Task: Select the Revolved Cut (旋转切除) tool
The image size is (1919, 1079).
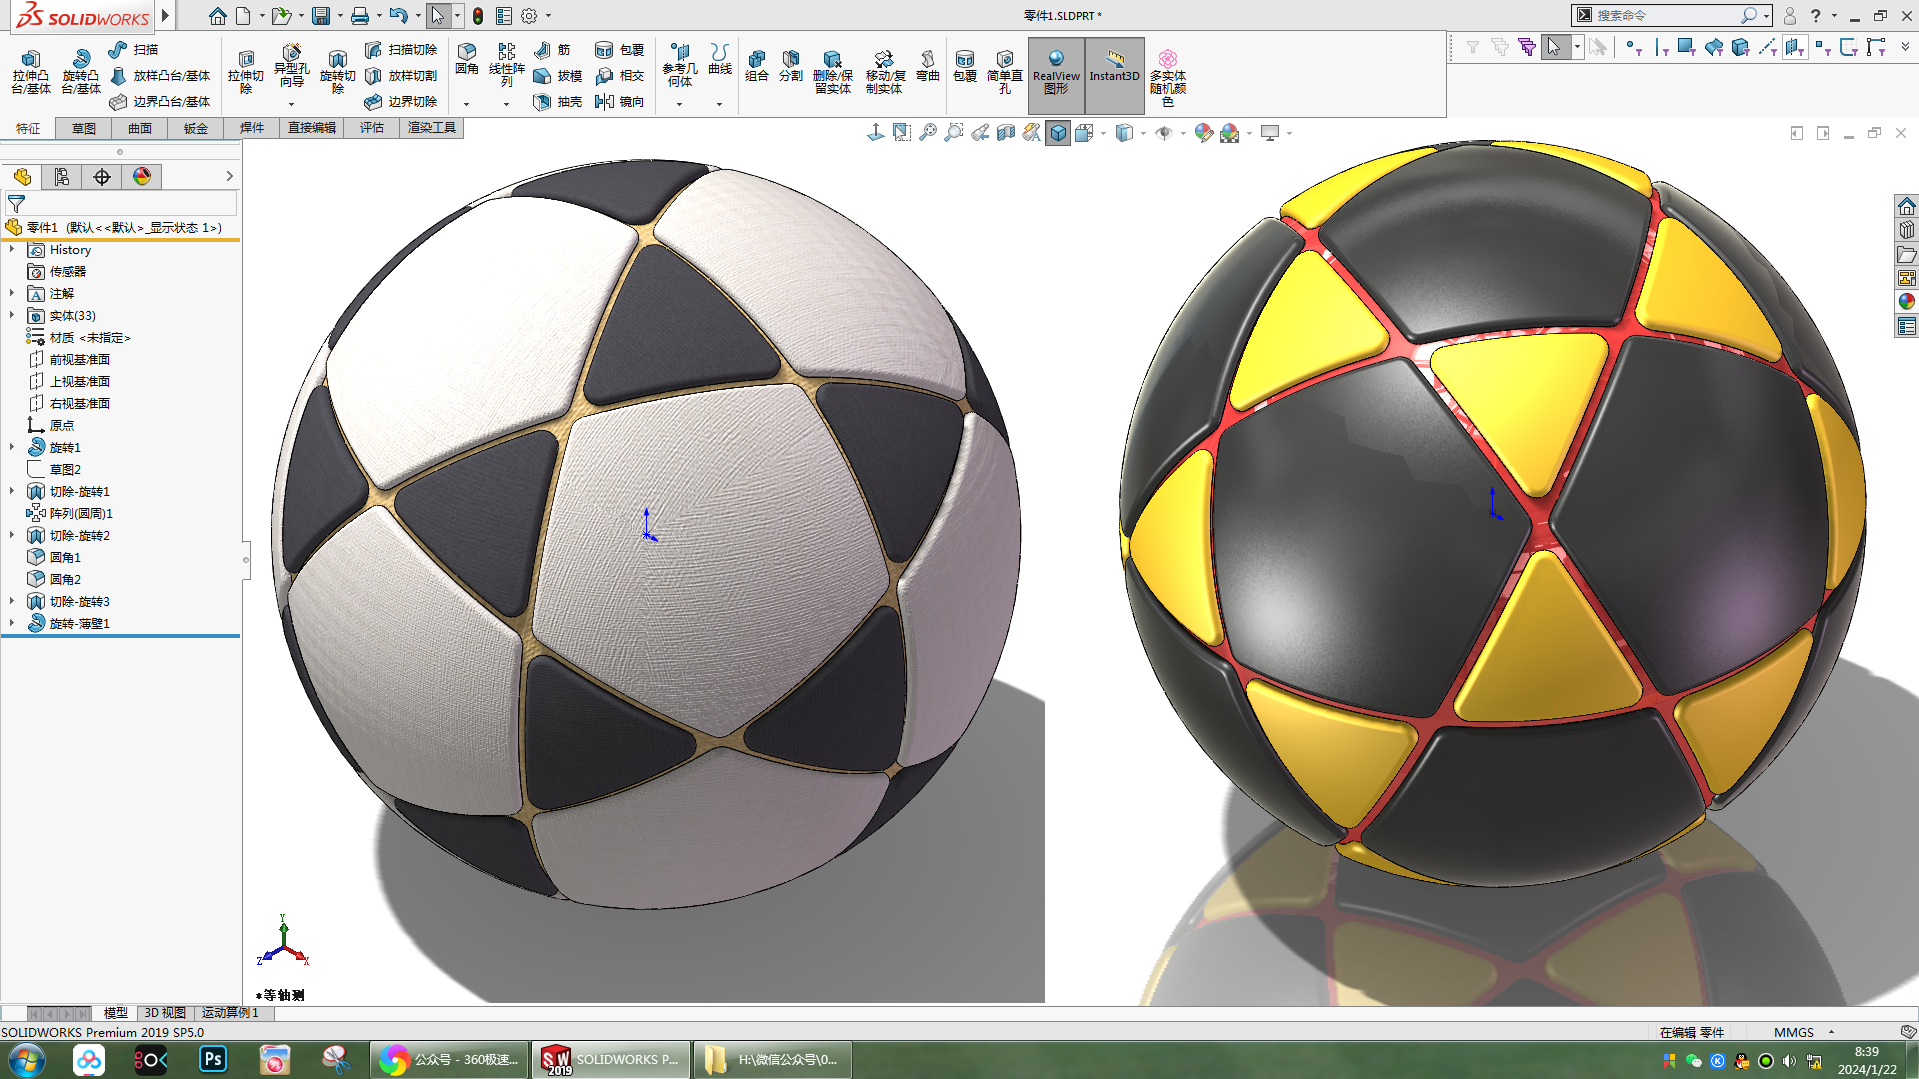Action: (x=337, y=71)
